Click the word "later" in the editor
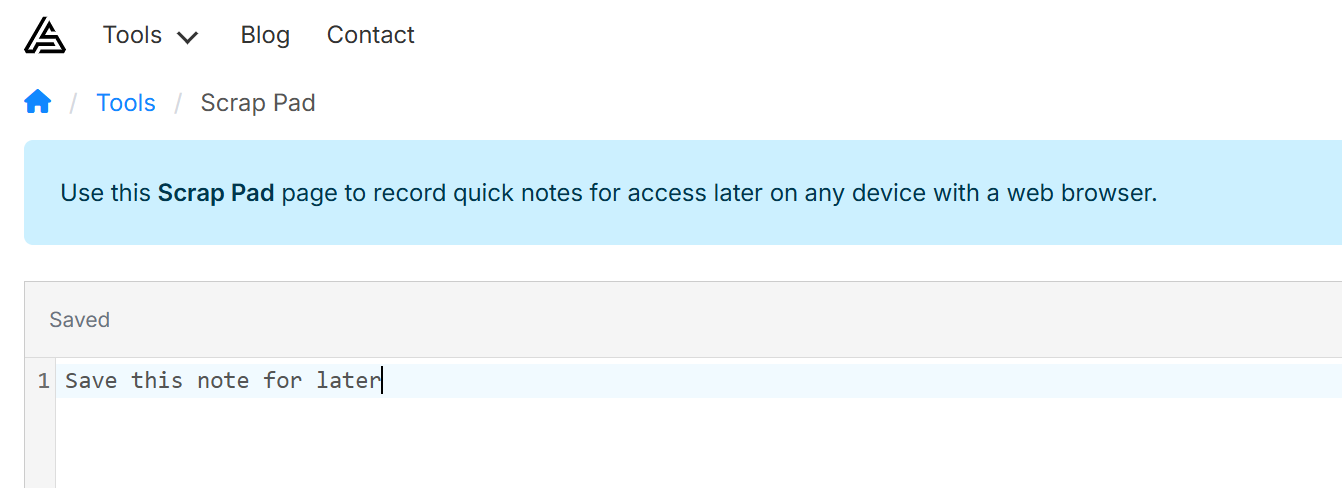This screenshot has width=1342, height=488. pos(348,381)
